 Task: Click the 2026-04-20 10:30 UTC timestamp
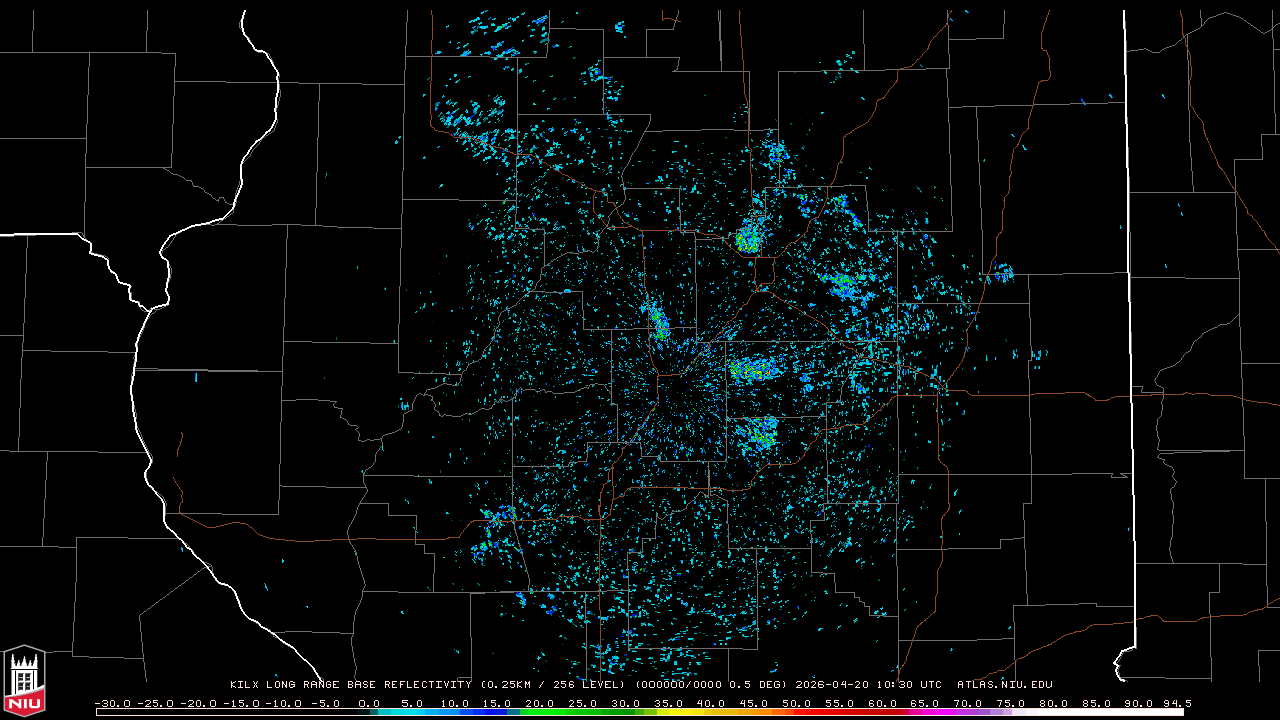(x=868, y=685)
